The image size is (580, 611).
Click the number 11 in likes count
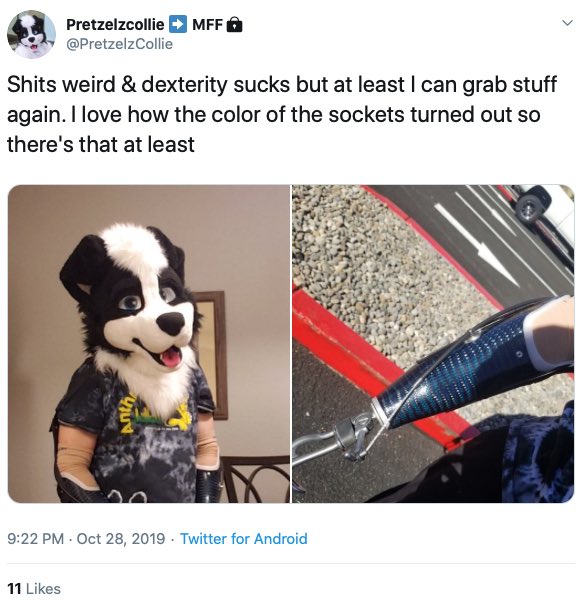click(x=14, y=588)
